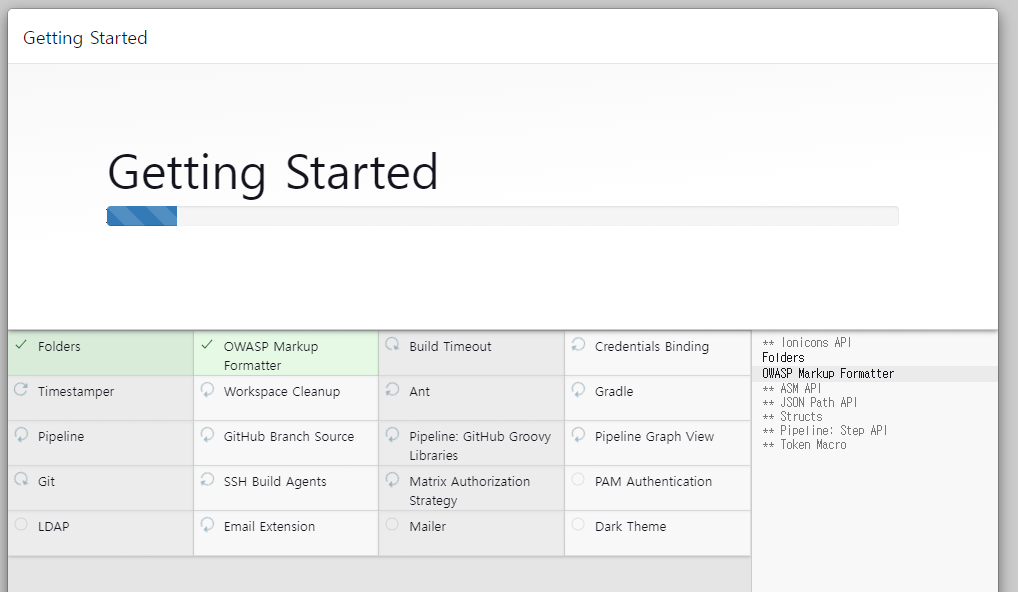Click the GitHub Branch Source label
The image size is (1018, 592).
click(289, 436)
